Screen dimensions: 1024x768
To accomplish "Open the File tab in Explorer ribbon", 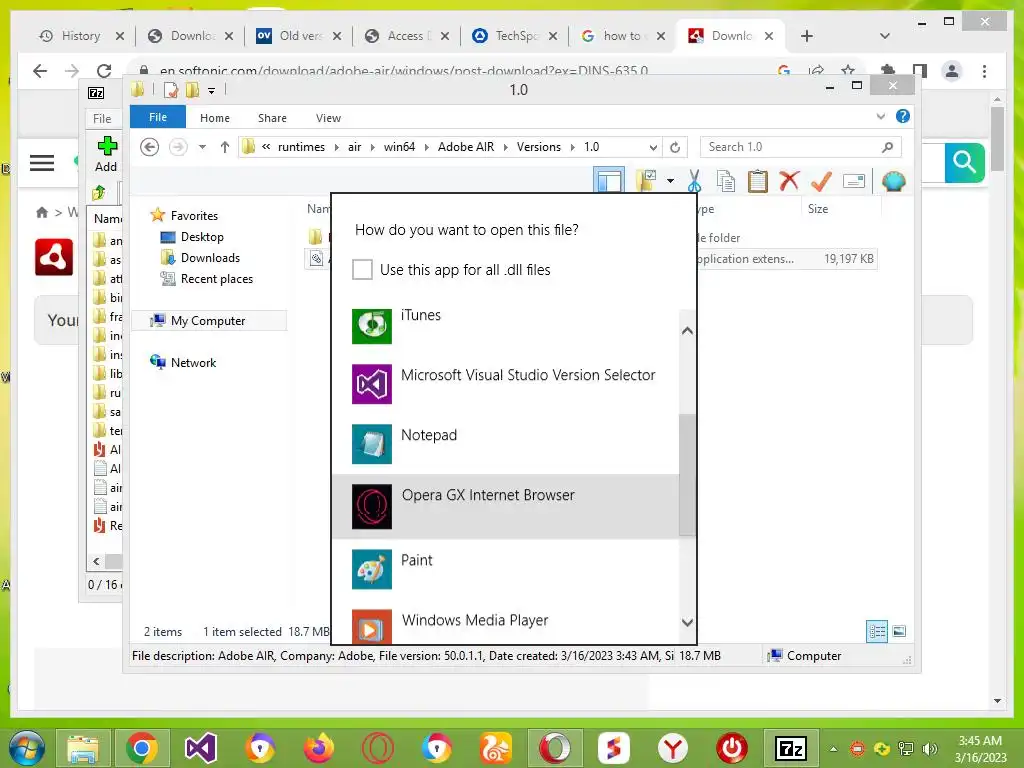I will (157, 117).
